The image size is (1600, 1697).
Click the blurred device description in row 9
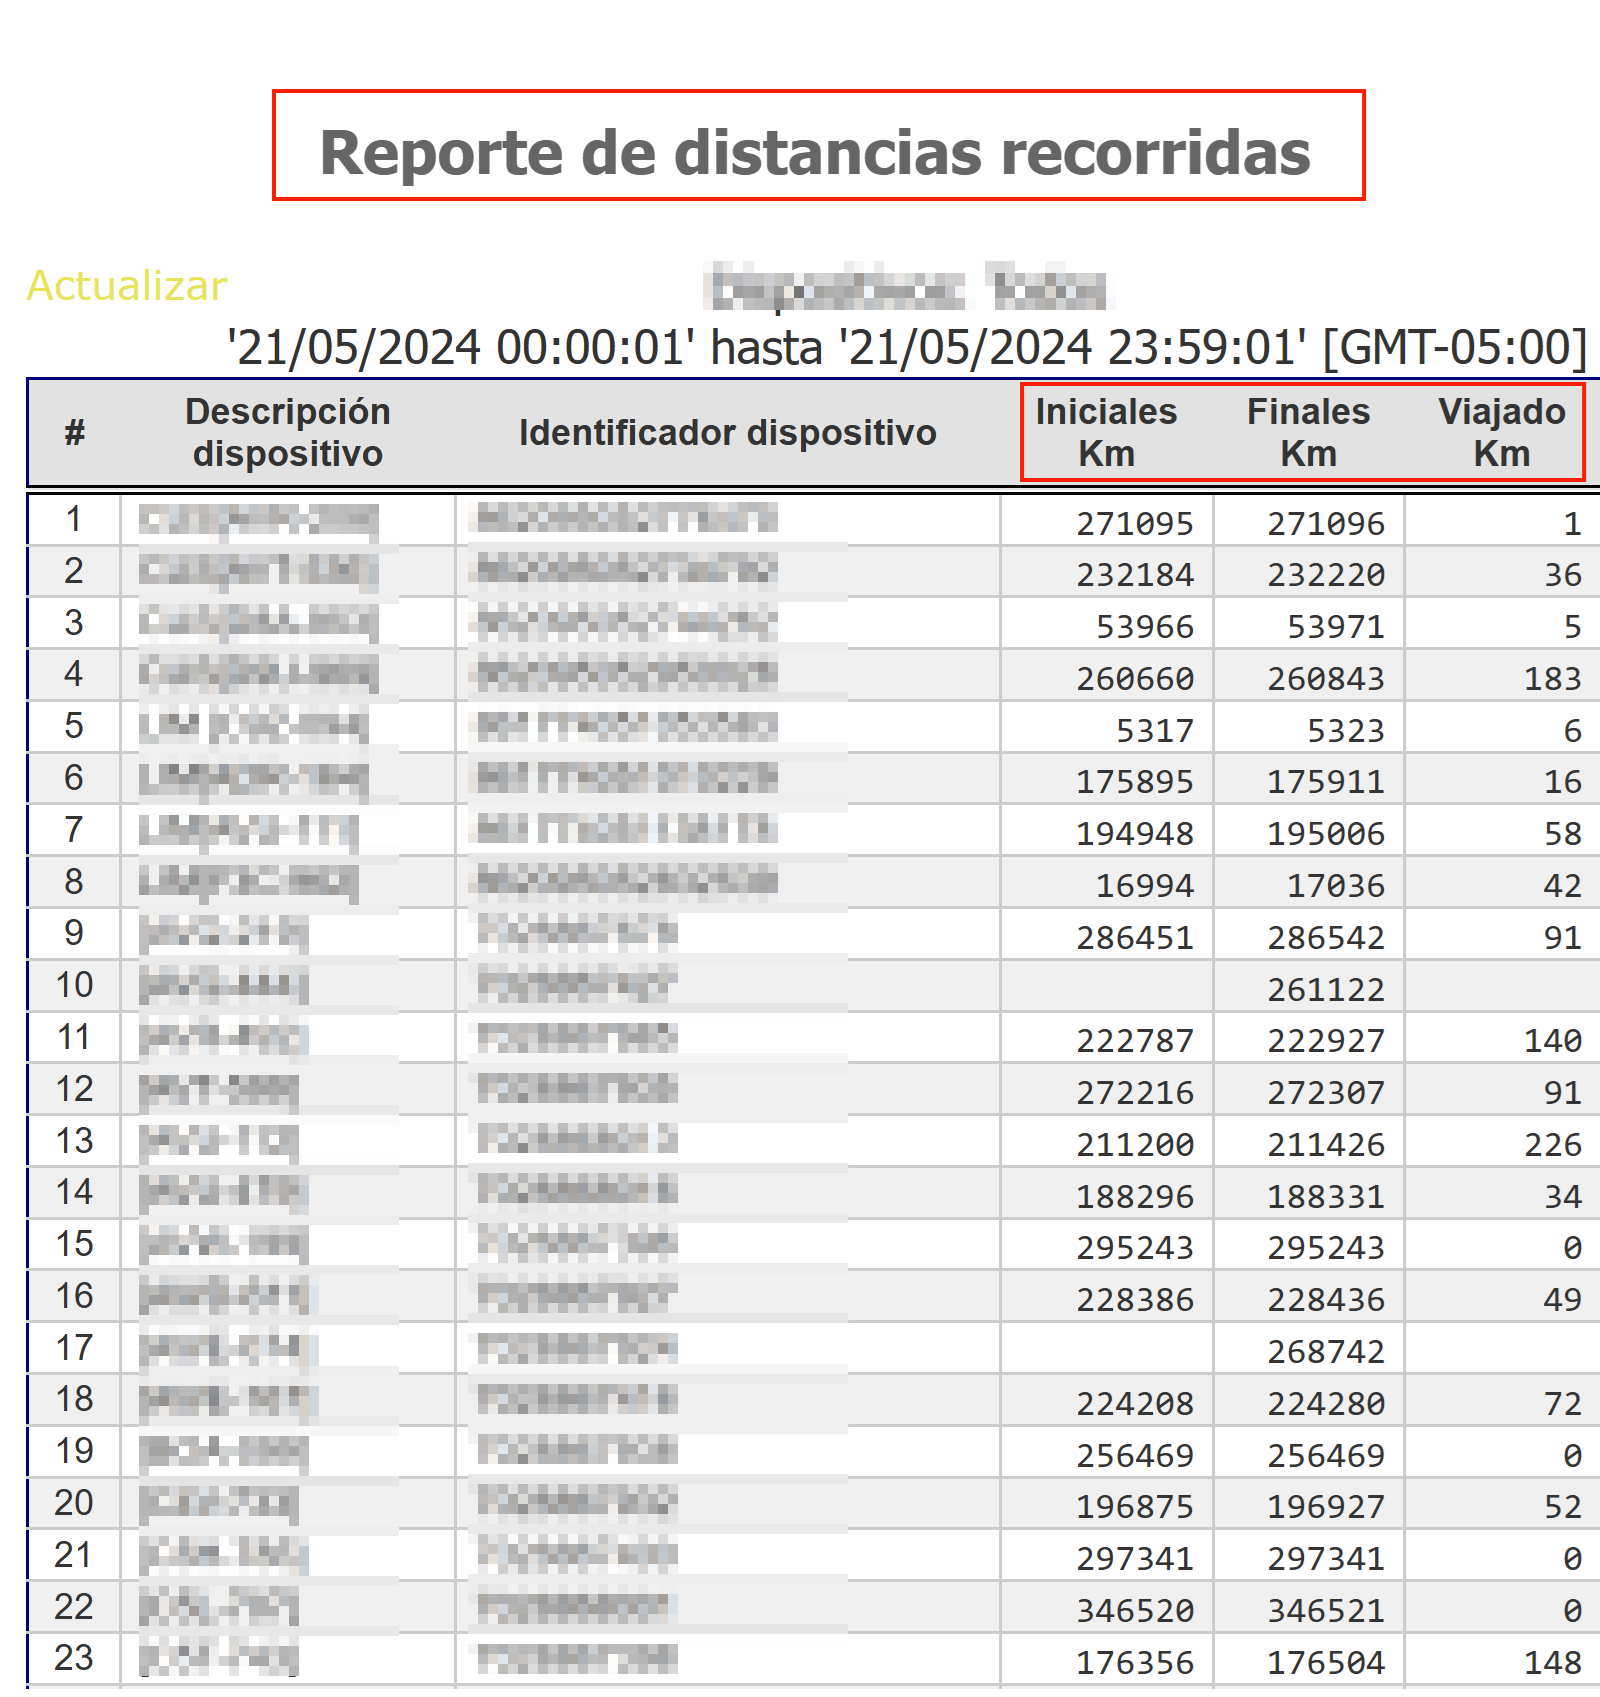(224, 934)
